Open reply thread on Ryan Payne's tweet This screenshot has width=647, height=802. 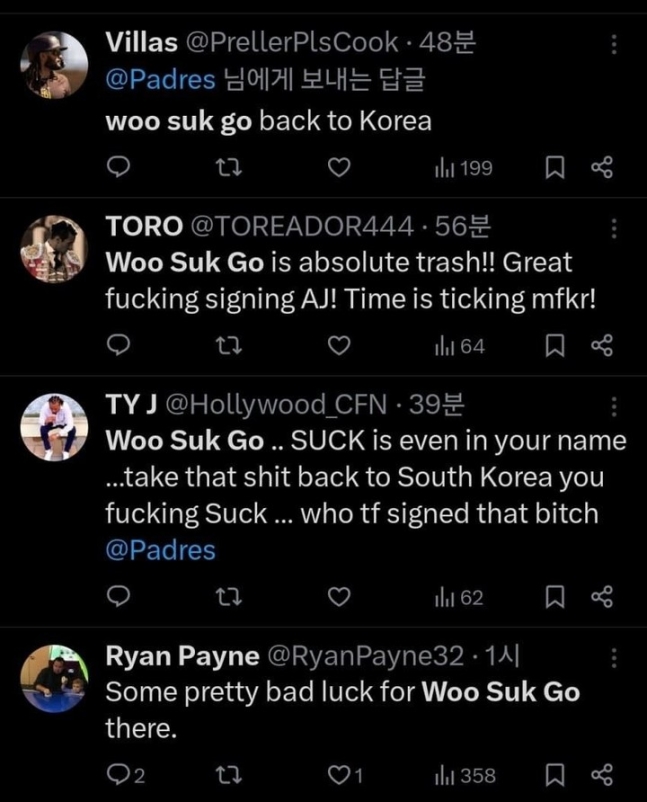(x=125, y=776)
